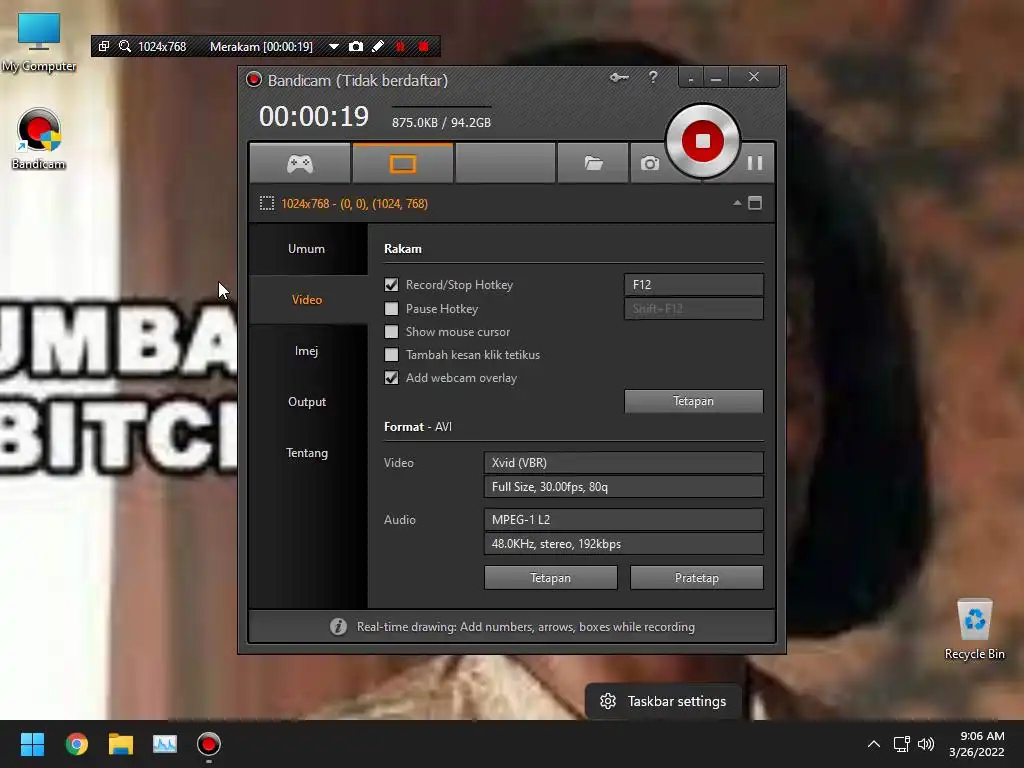The width and height of the screenshot is (1024, 768).
Task: Click the small dash tray button in Bandicam title bar
Action: pos(690,78)
